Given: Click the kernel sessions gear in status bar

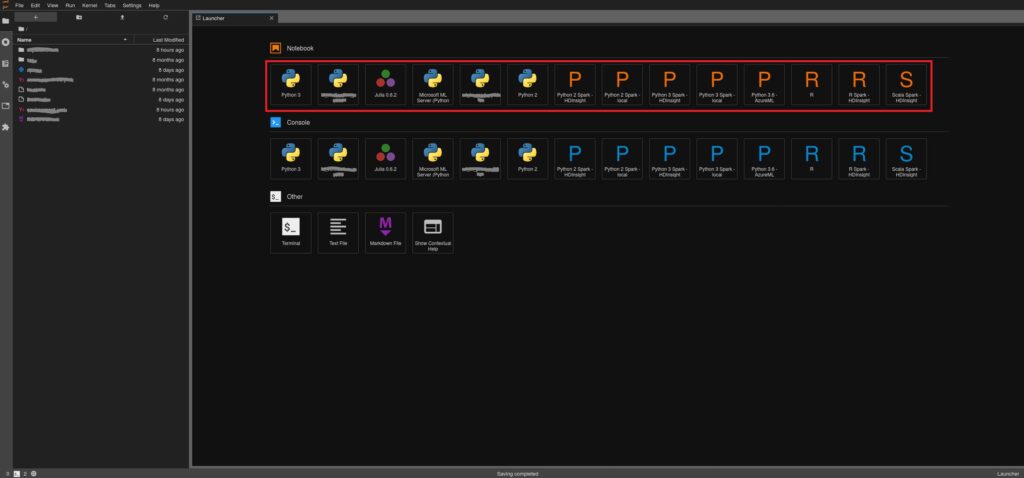Looking at the screenshot, I should coord(33,473).
